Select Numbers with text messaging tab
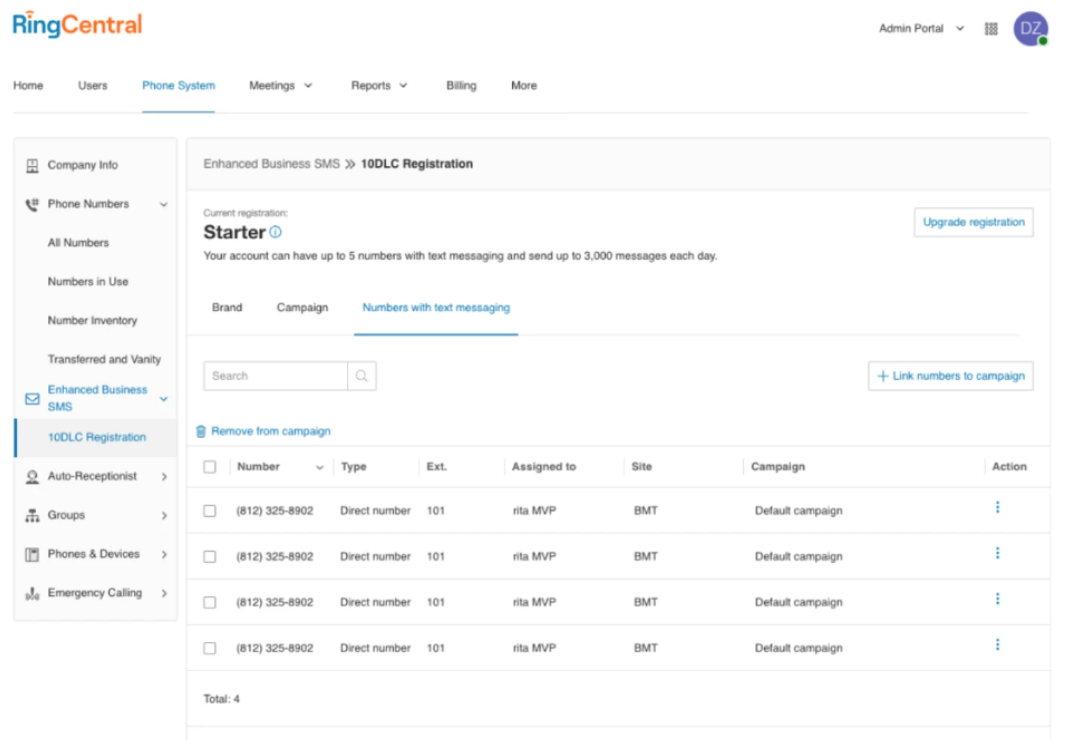The height and width of the screenshot is (740, 1065). tap(436, 308)
